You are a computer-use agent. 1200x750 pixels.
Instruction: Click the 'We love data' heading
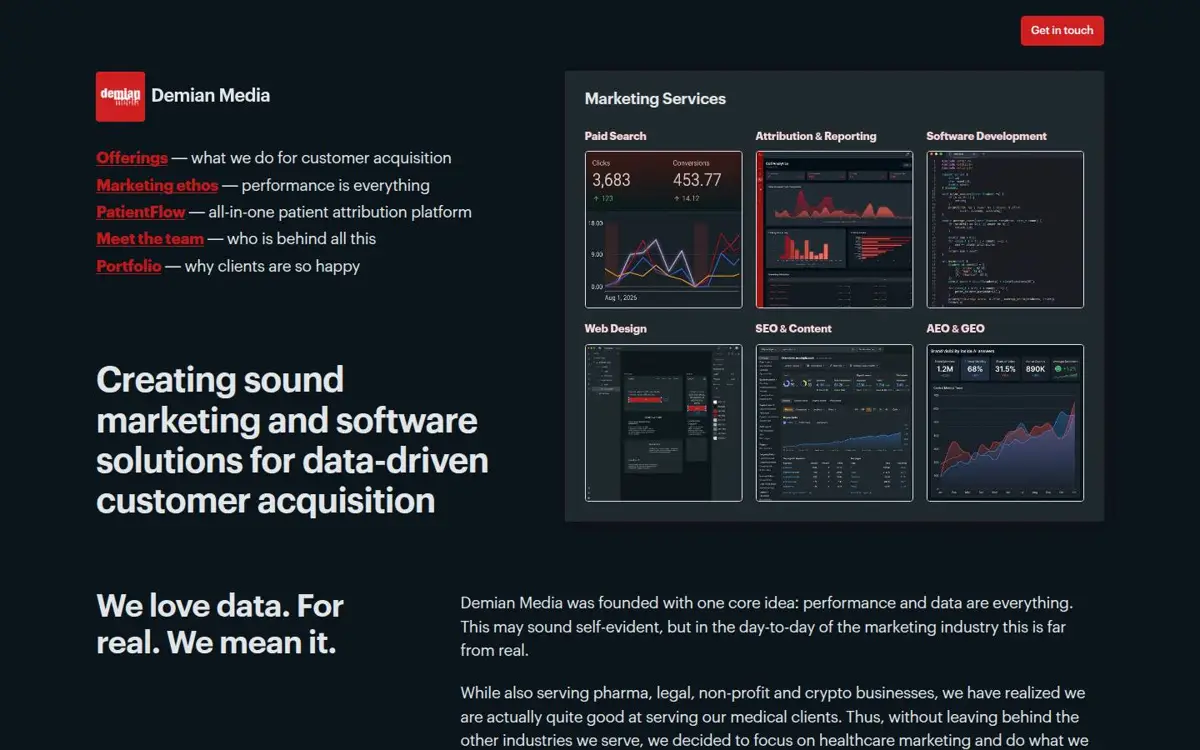coord(220,624)
